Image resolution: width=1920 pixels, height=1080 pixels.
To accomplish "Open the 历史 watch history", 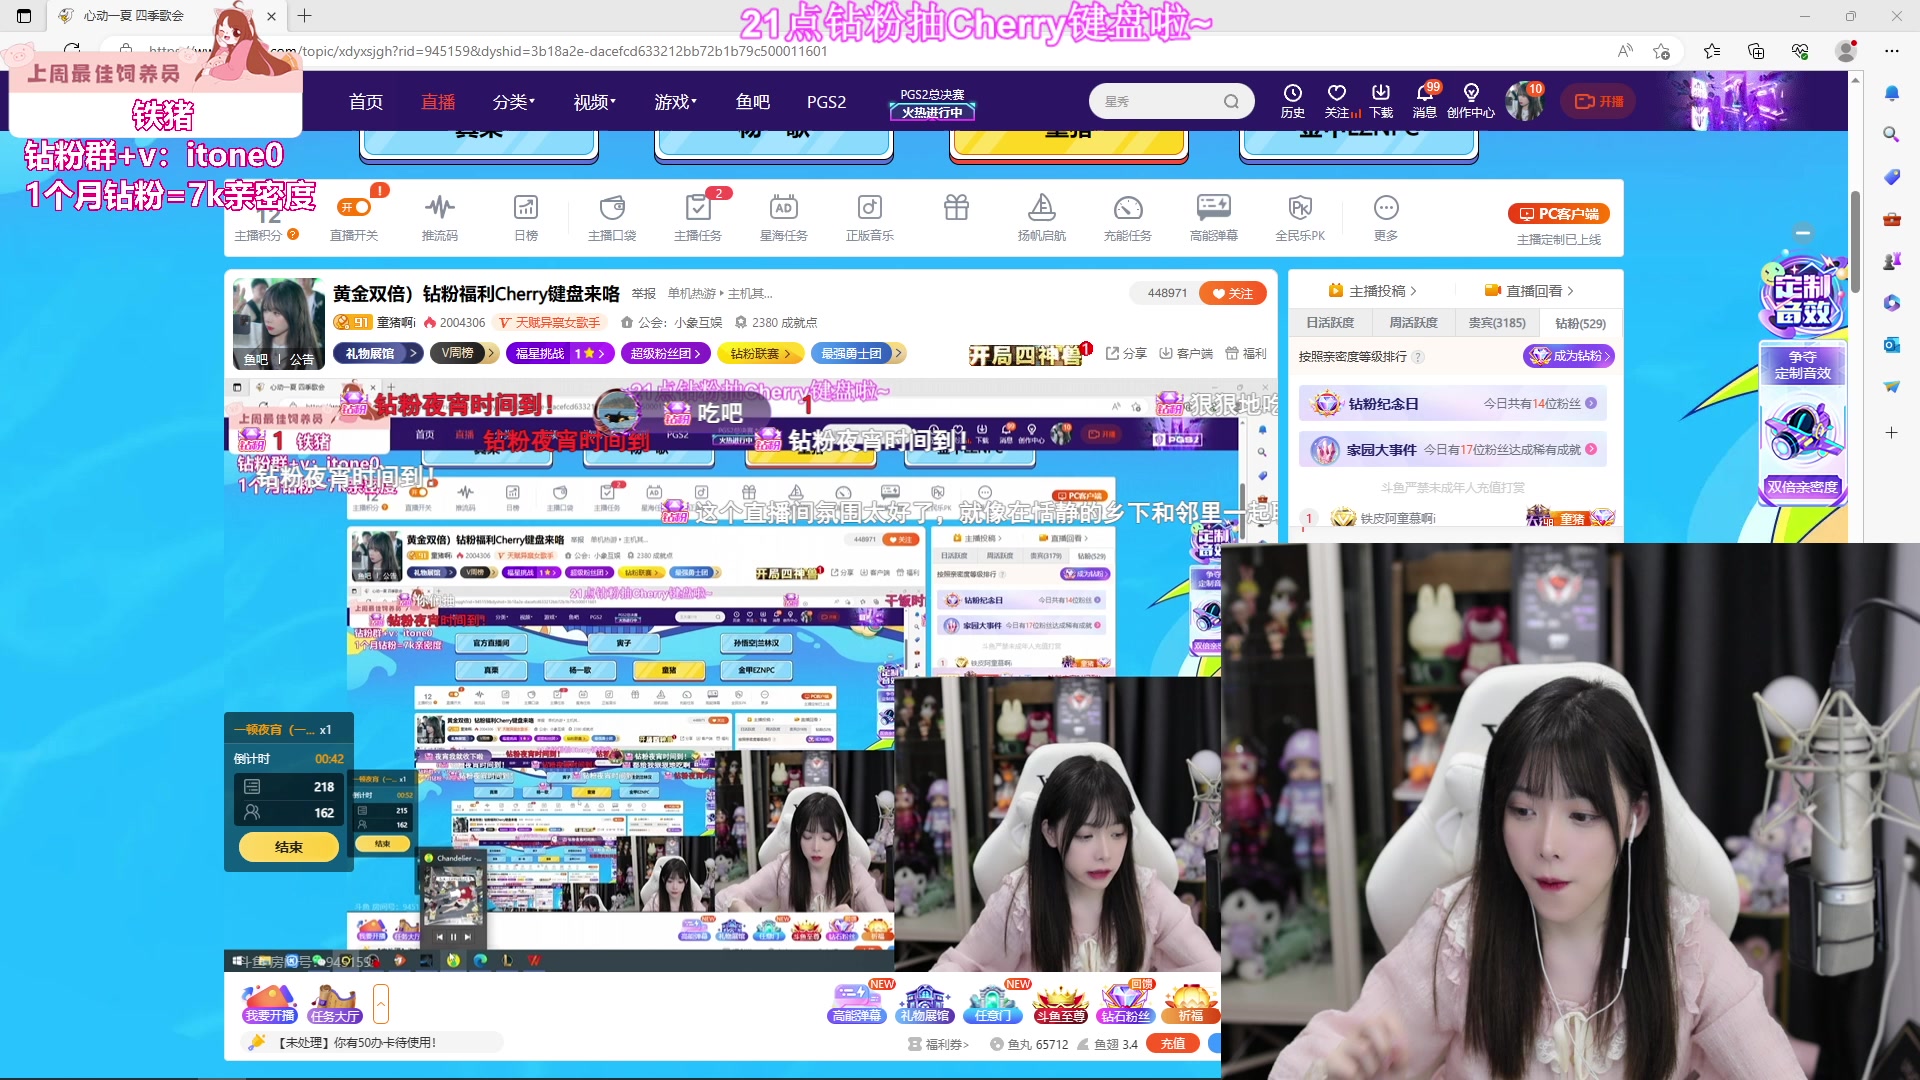I will pyautogui.click(x=1293, y=101).
